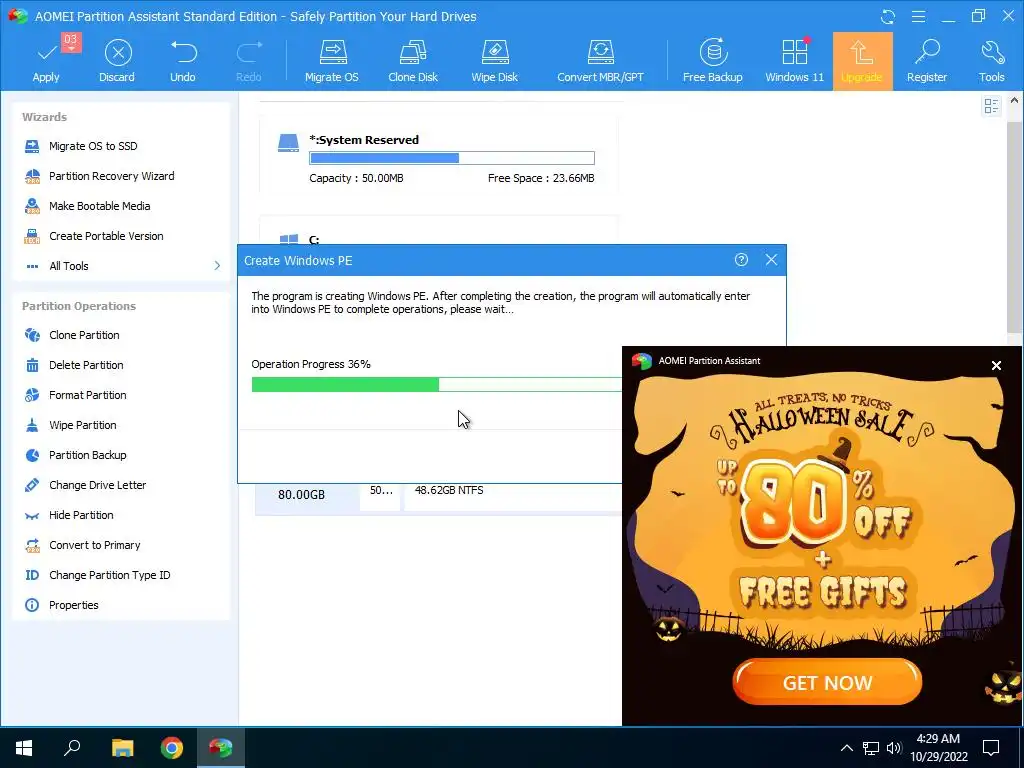Close the Create Windows PE dialog
1024x768 pixels.
[771, 260]
